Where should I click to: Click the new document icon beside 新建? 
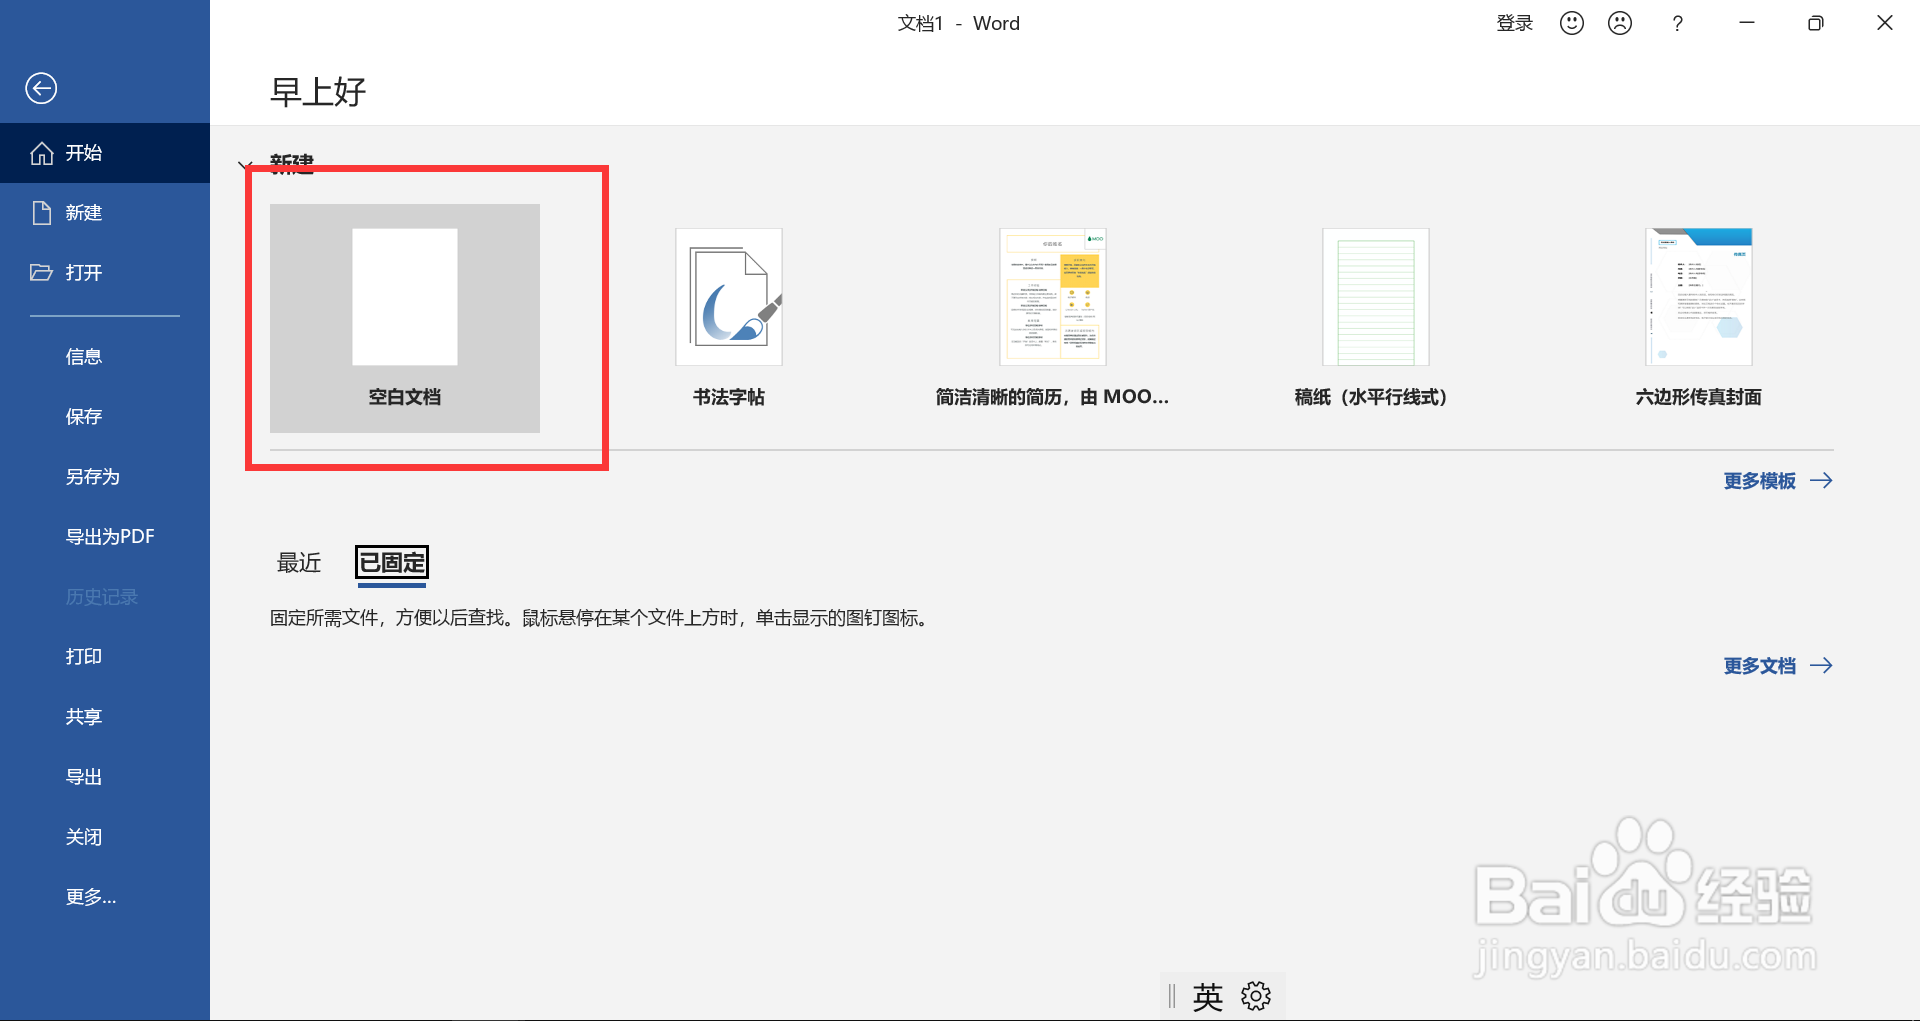42,213
